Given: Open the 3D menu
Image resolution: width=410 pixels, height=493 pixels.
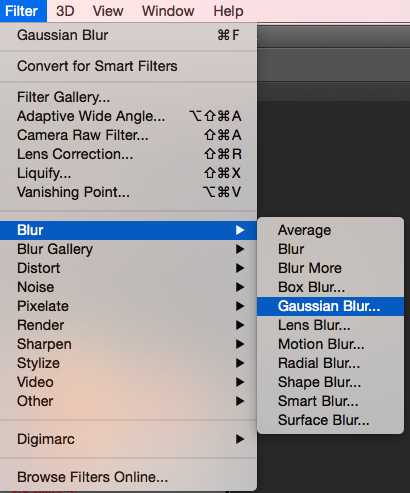Looking at the screenshot, I should 65,11.
